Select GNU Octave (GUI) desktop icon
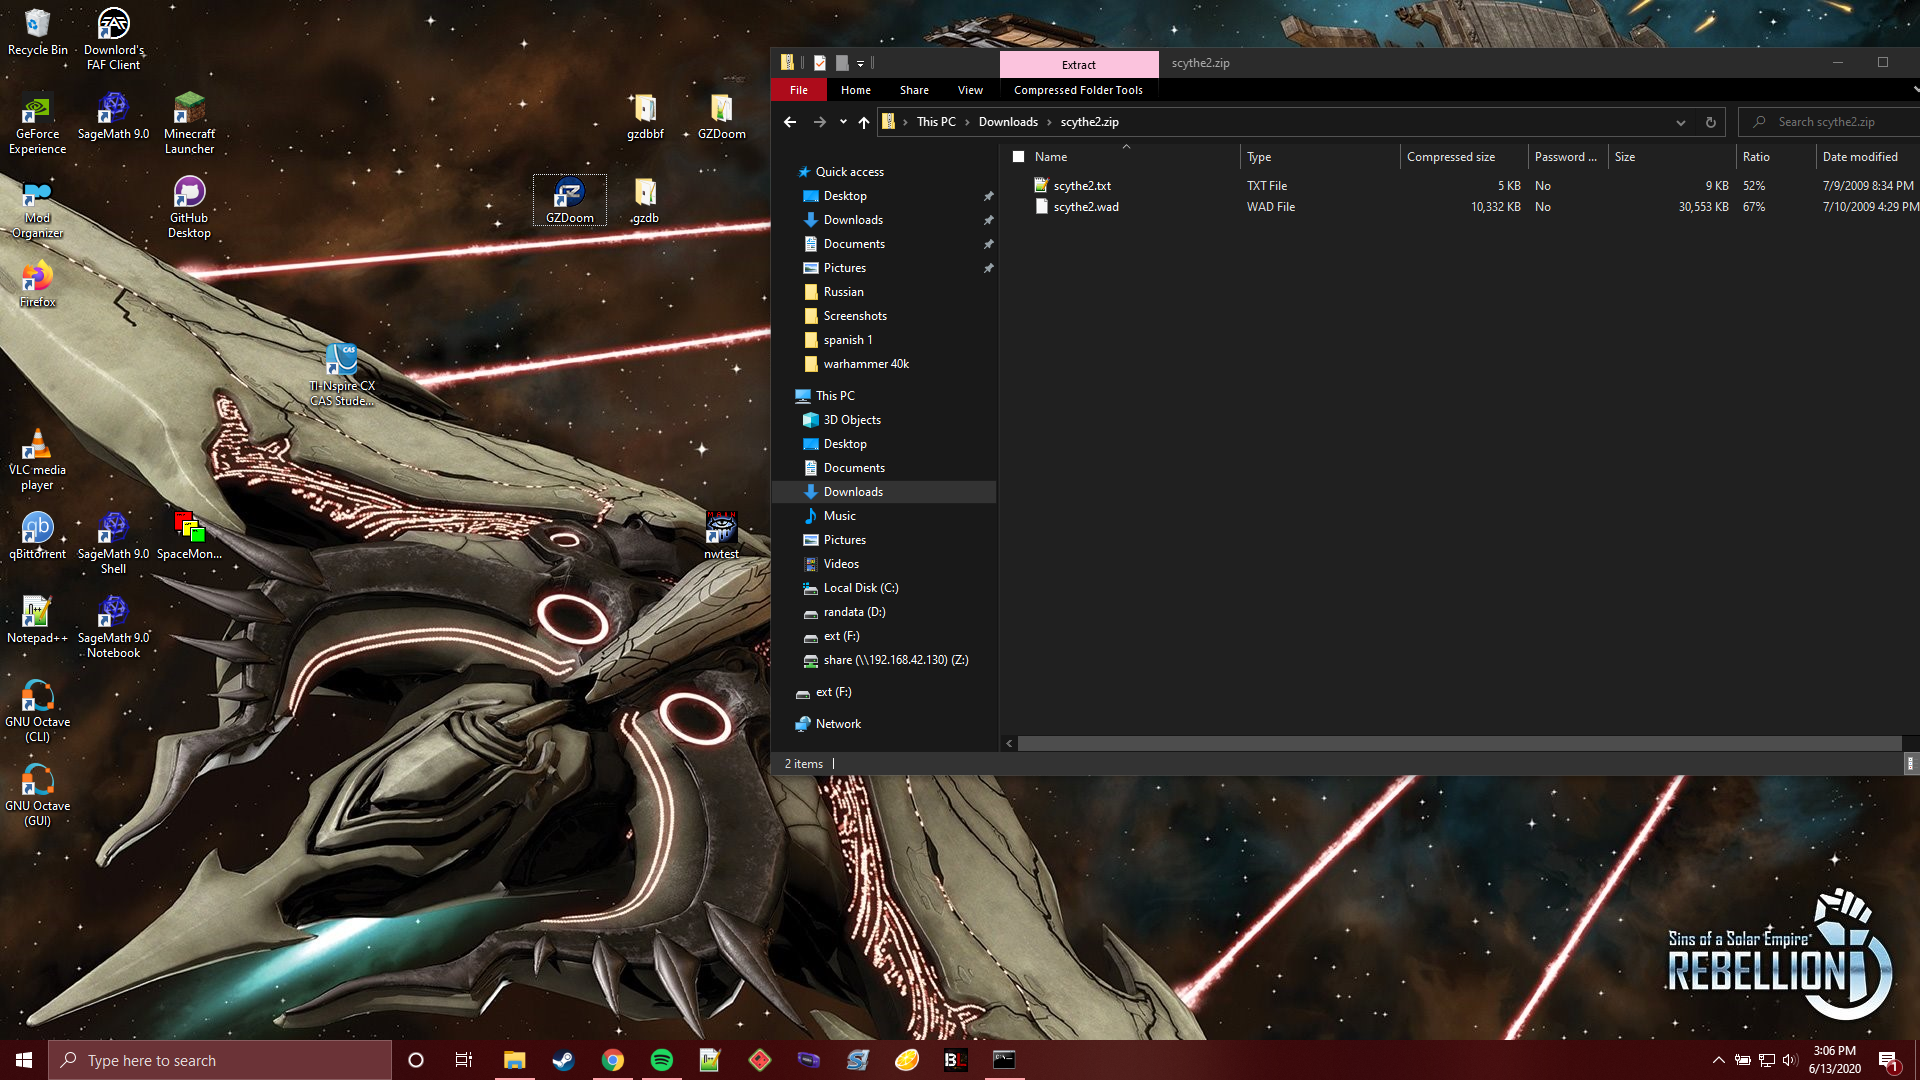 [37, 796]
